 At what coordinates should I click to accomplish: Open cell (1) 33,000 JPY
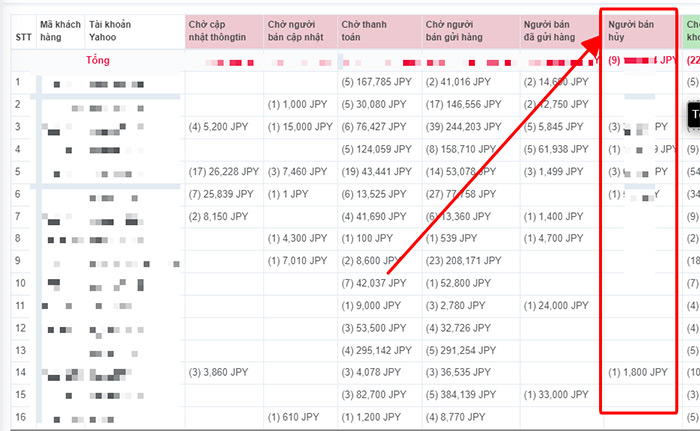[556, 395]
